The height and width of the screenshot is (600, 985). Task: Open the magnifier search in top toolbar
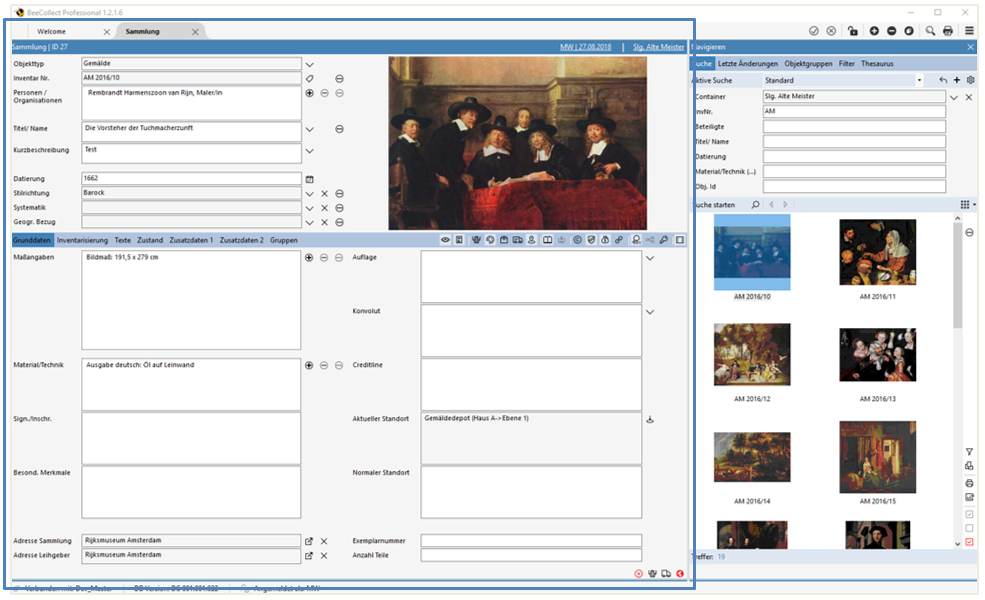pyautogui.click(x=930, y=31)
